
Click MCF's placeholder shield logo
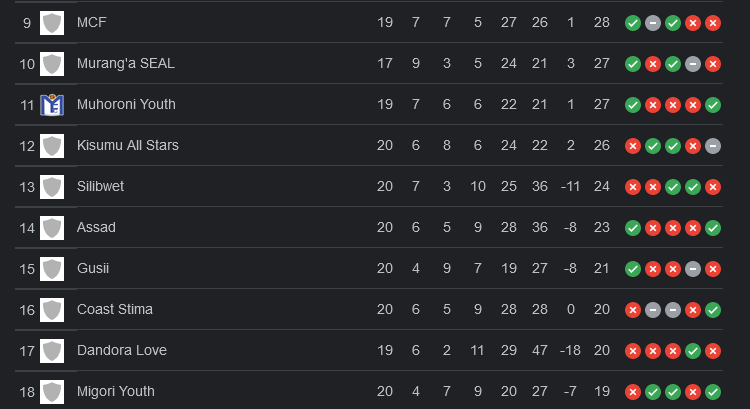coord(52,23)
